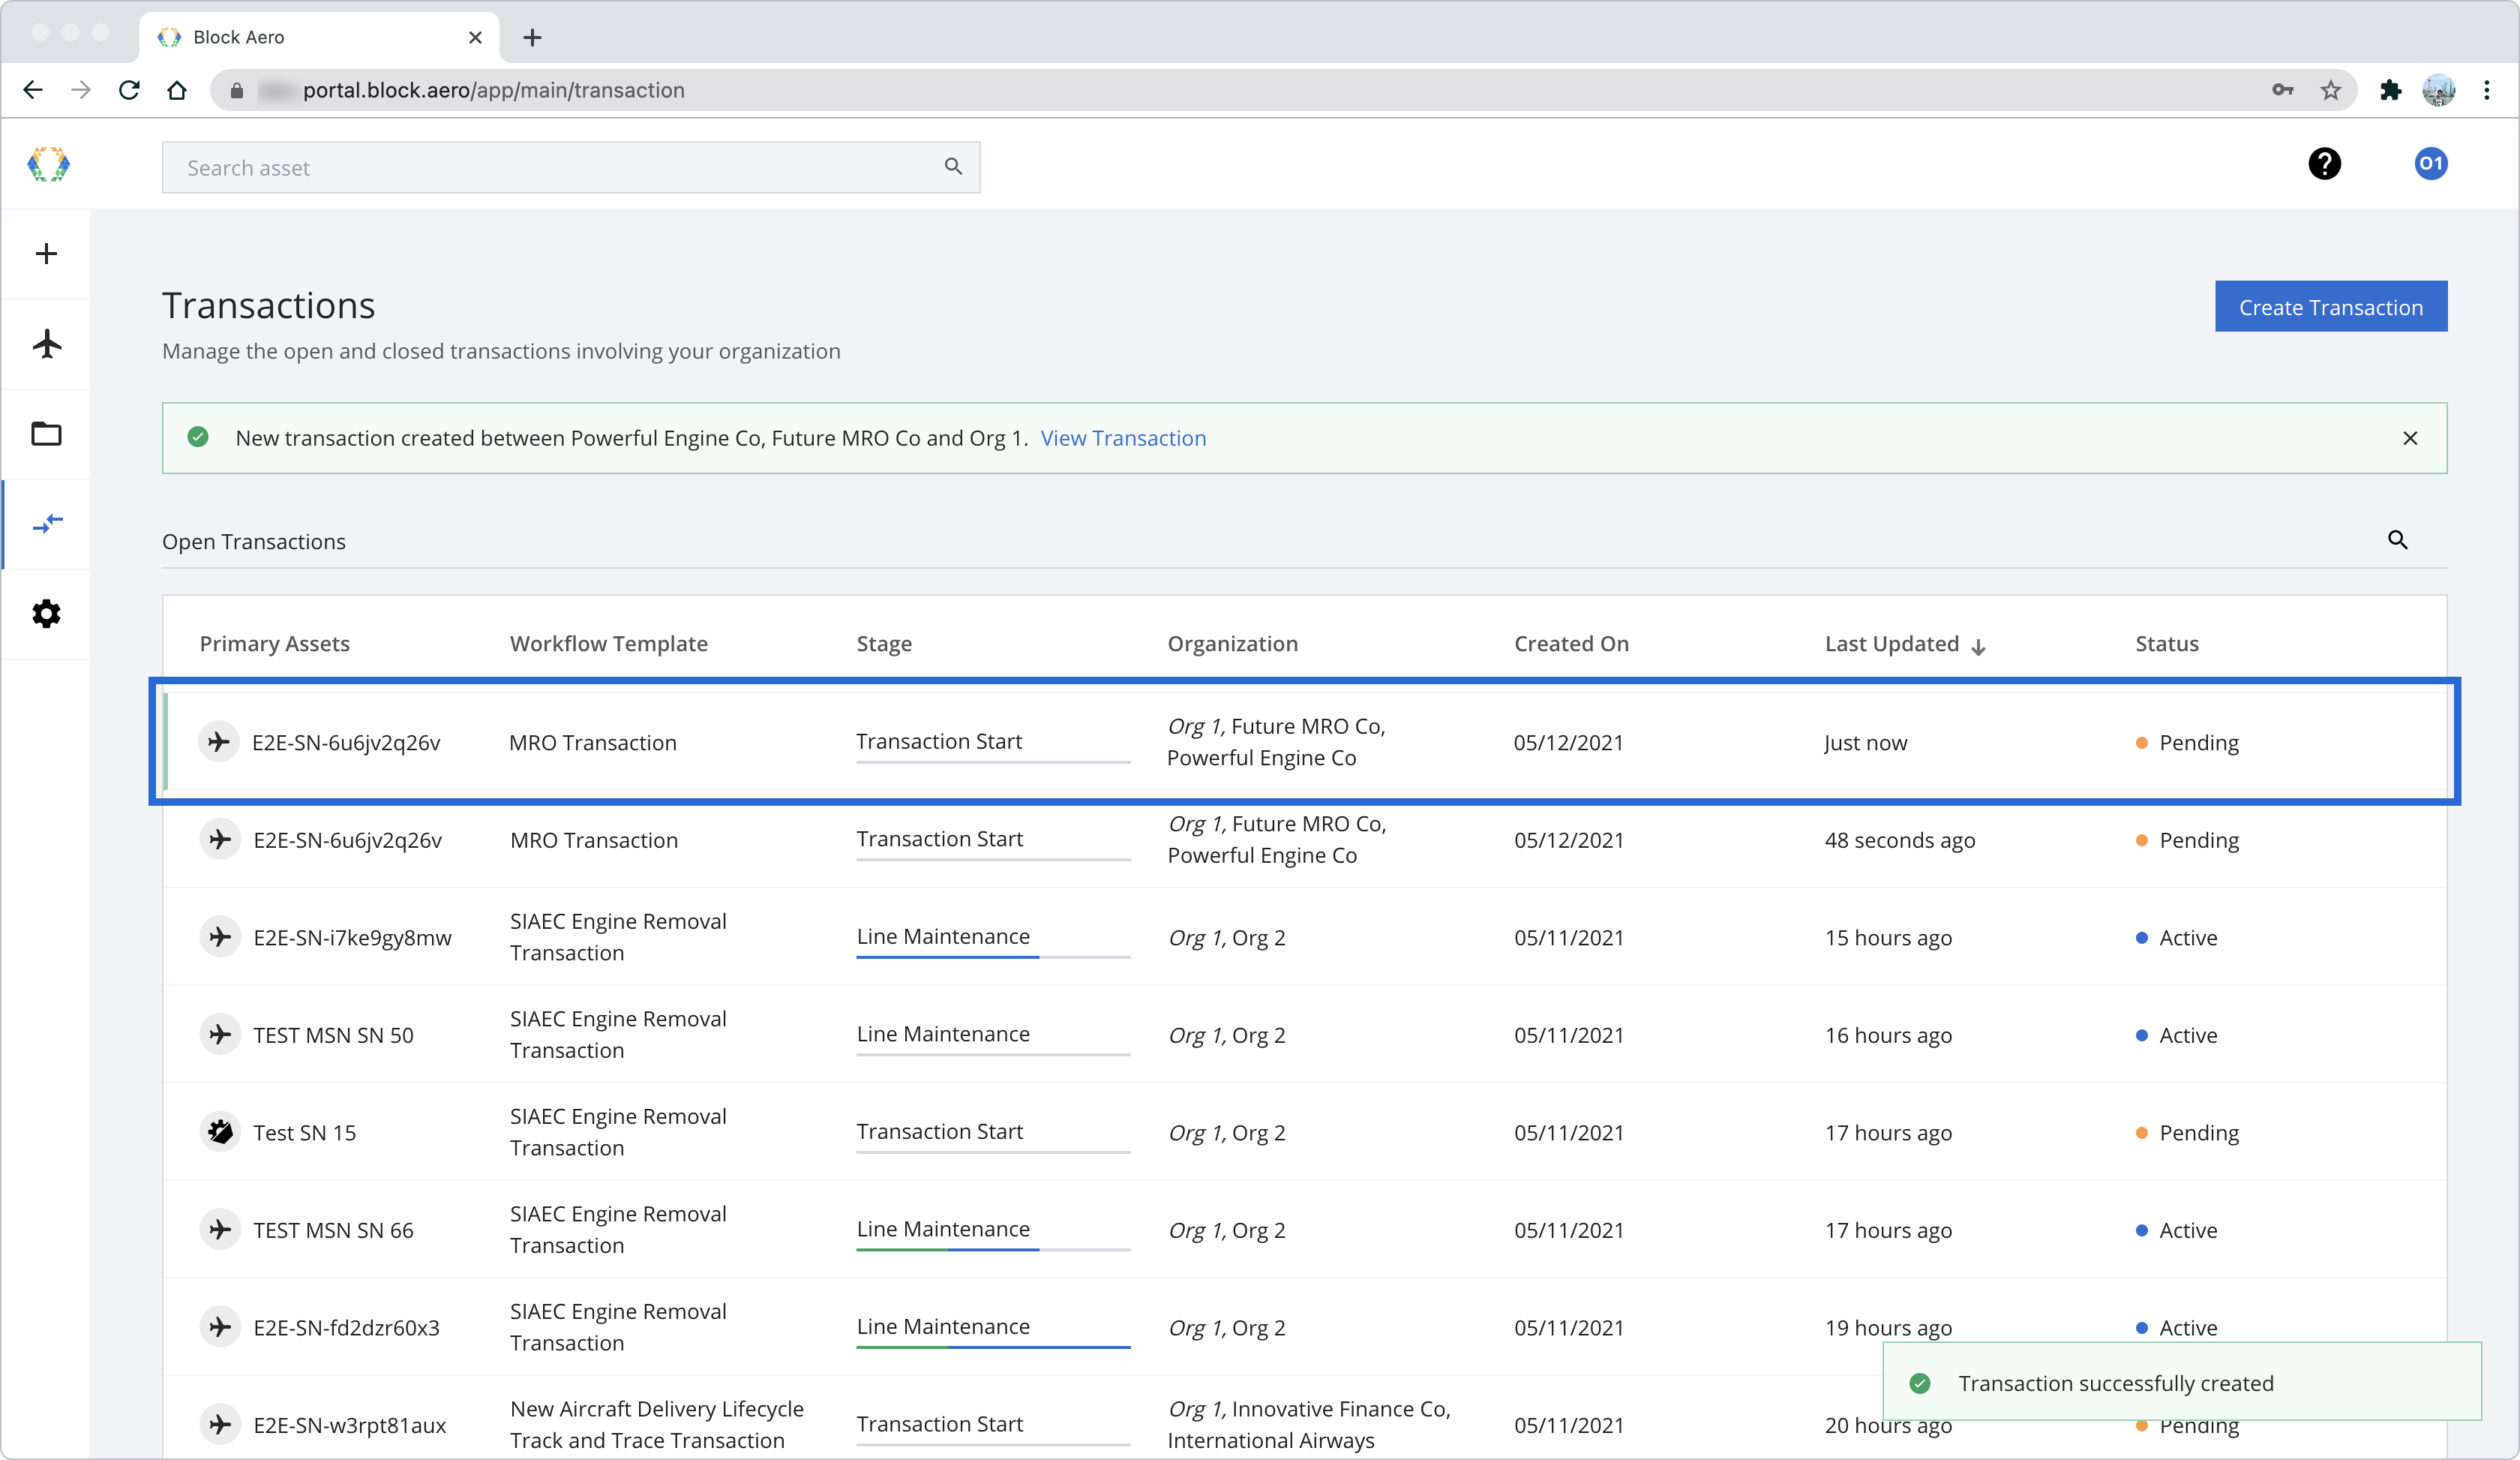Open the View Transaction link
Viewport: 2520px width, 1460px height.
[1123, 438]
